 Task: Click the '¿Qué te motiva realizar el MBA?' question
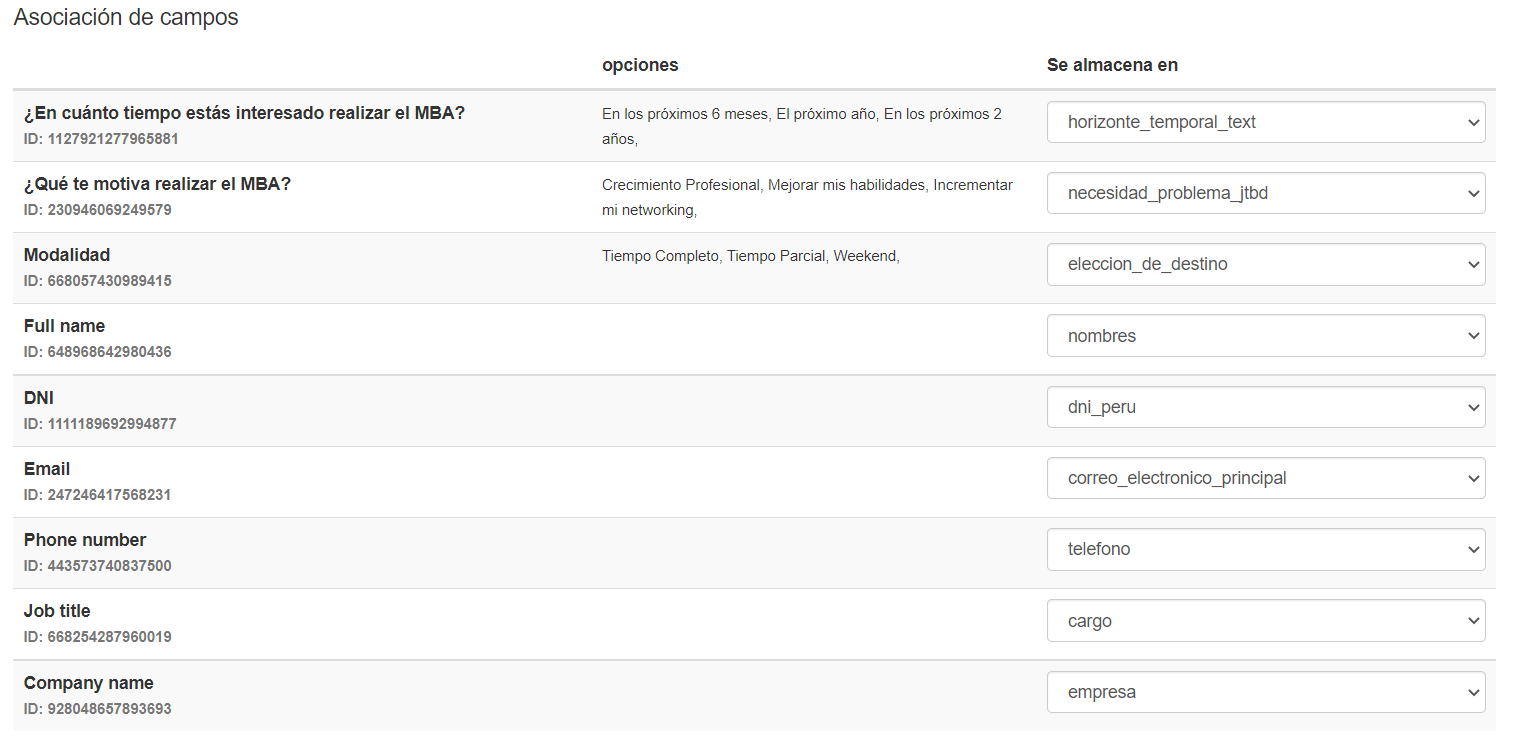coord(157,184)
